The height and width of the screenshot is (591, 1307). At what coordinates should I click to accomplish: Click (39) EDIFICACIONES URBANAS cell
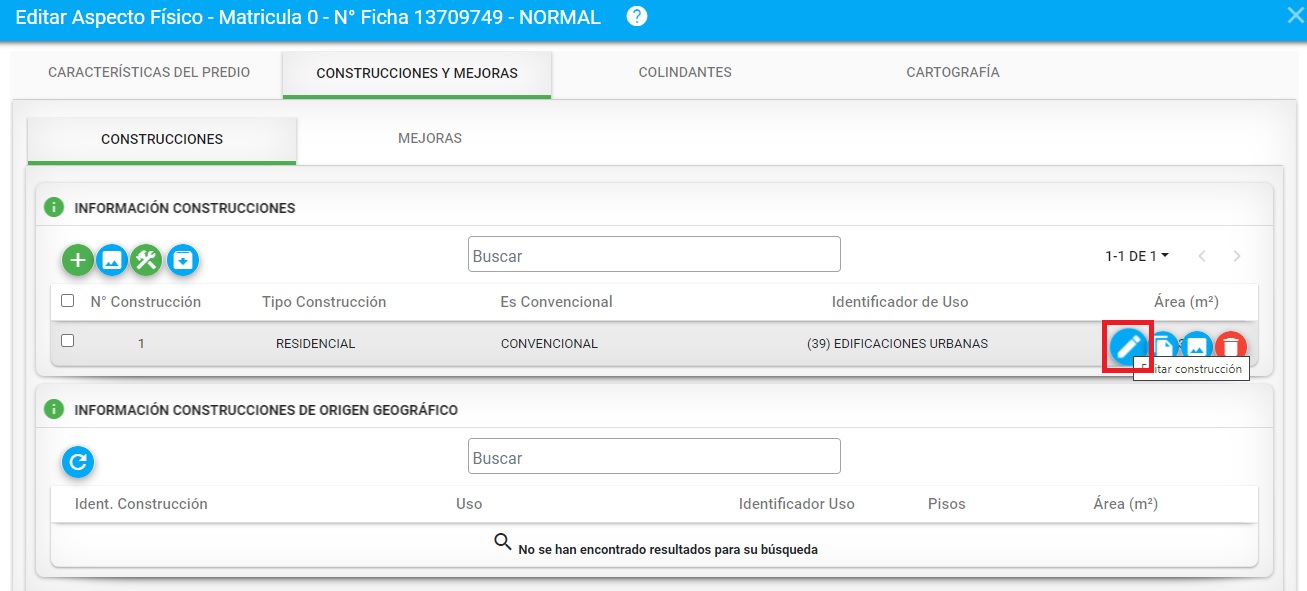pyautogui.click(x=897, y=344)
